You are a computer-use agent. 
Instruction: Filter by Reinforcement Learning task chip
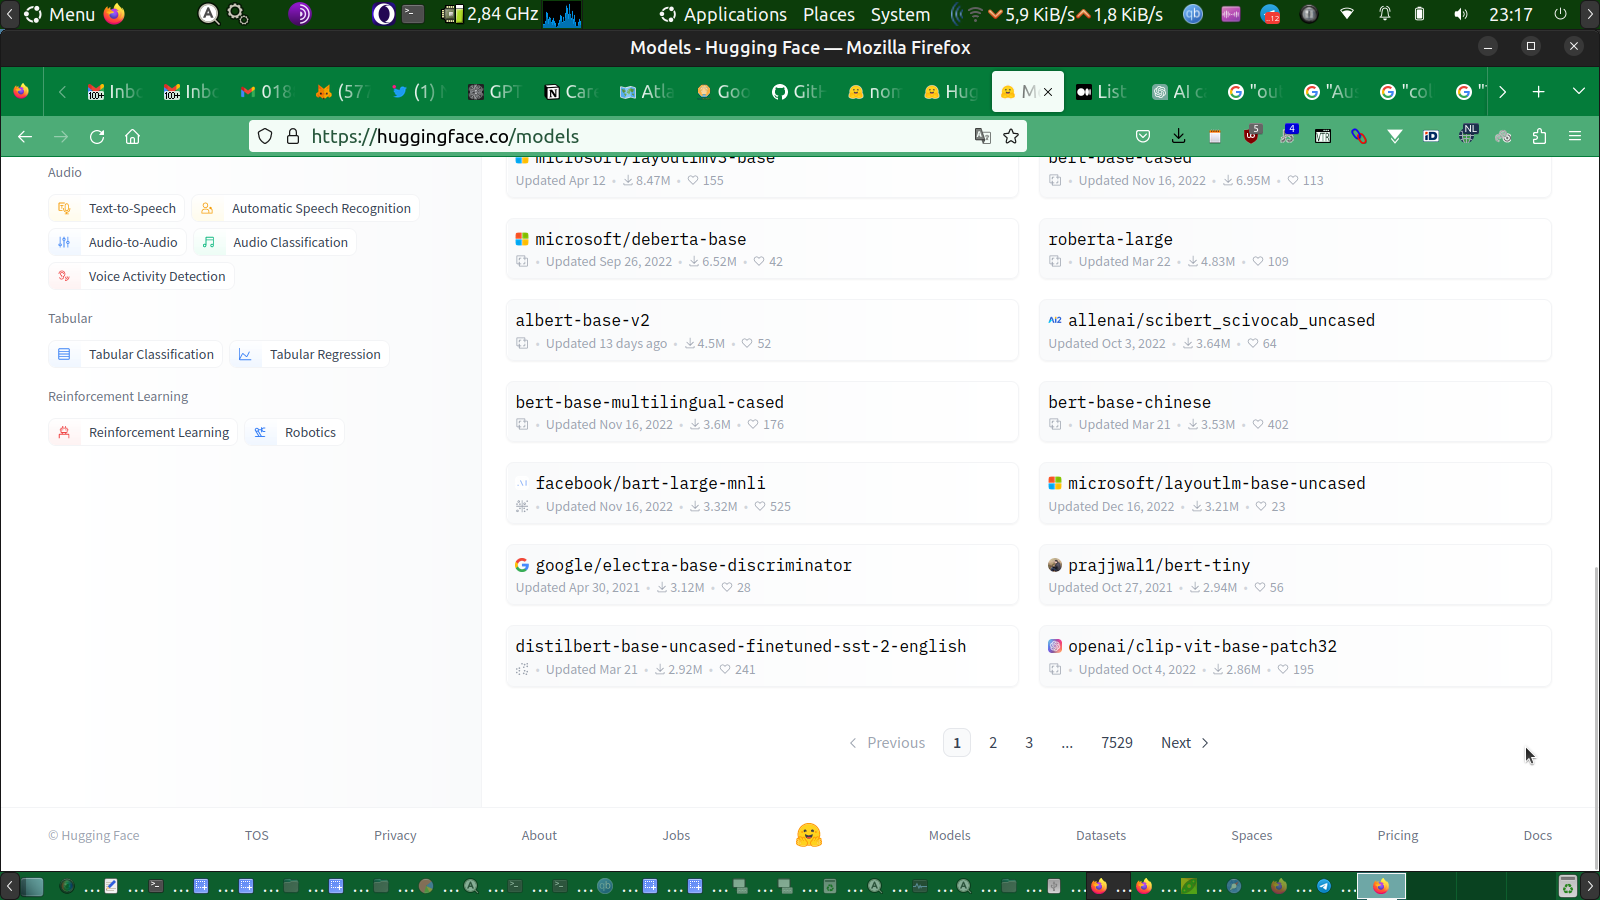click(143, 432)
